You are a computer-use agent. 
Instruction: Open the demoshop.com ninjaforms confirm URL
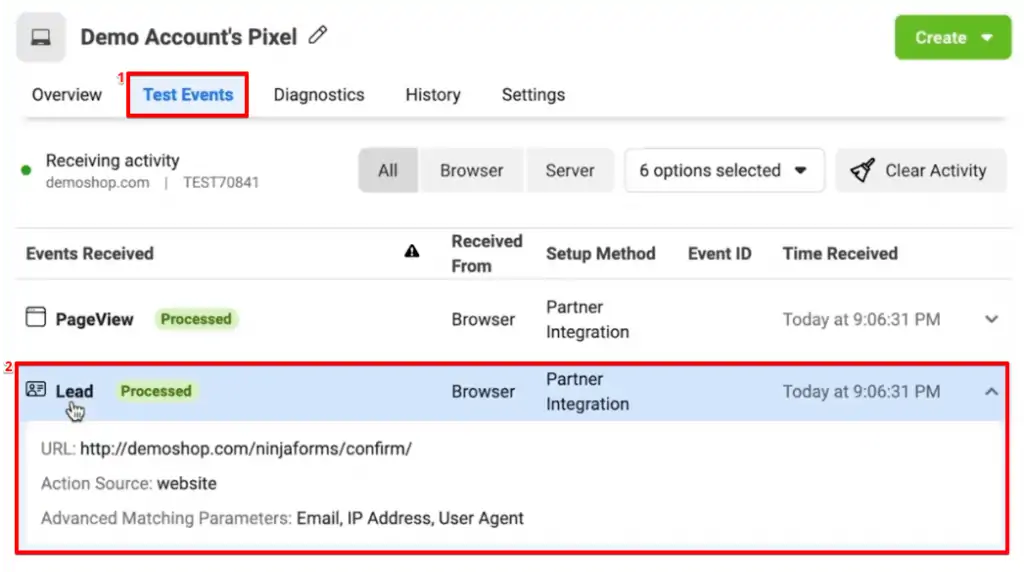pos(246,449)
